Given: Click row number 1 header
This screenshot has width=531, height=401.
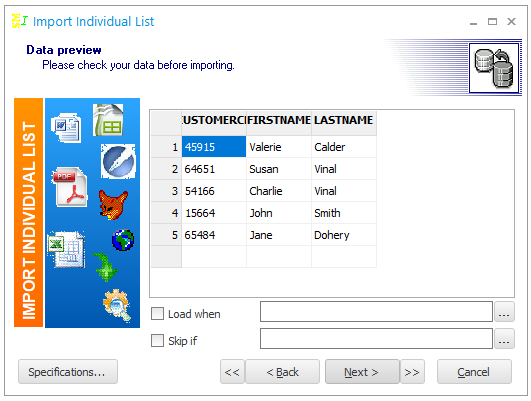Looking at the screenshot, I should tap(166, 147).
